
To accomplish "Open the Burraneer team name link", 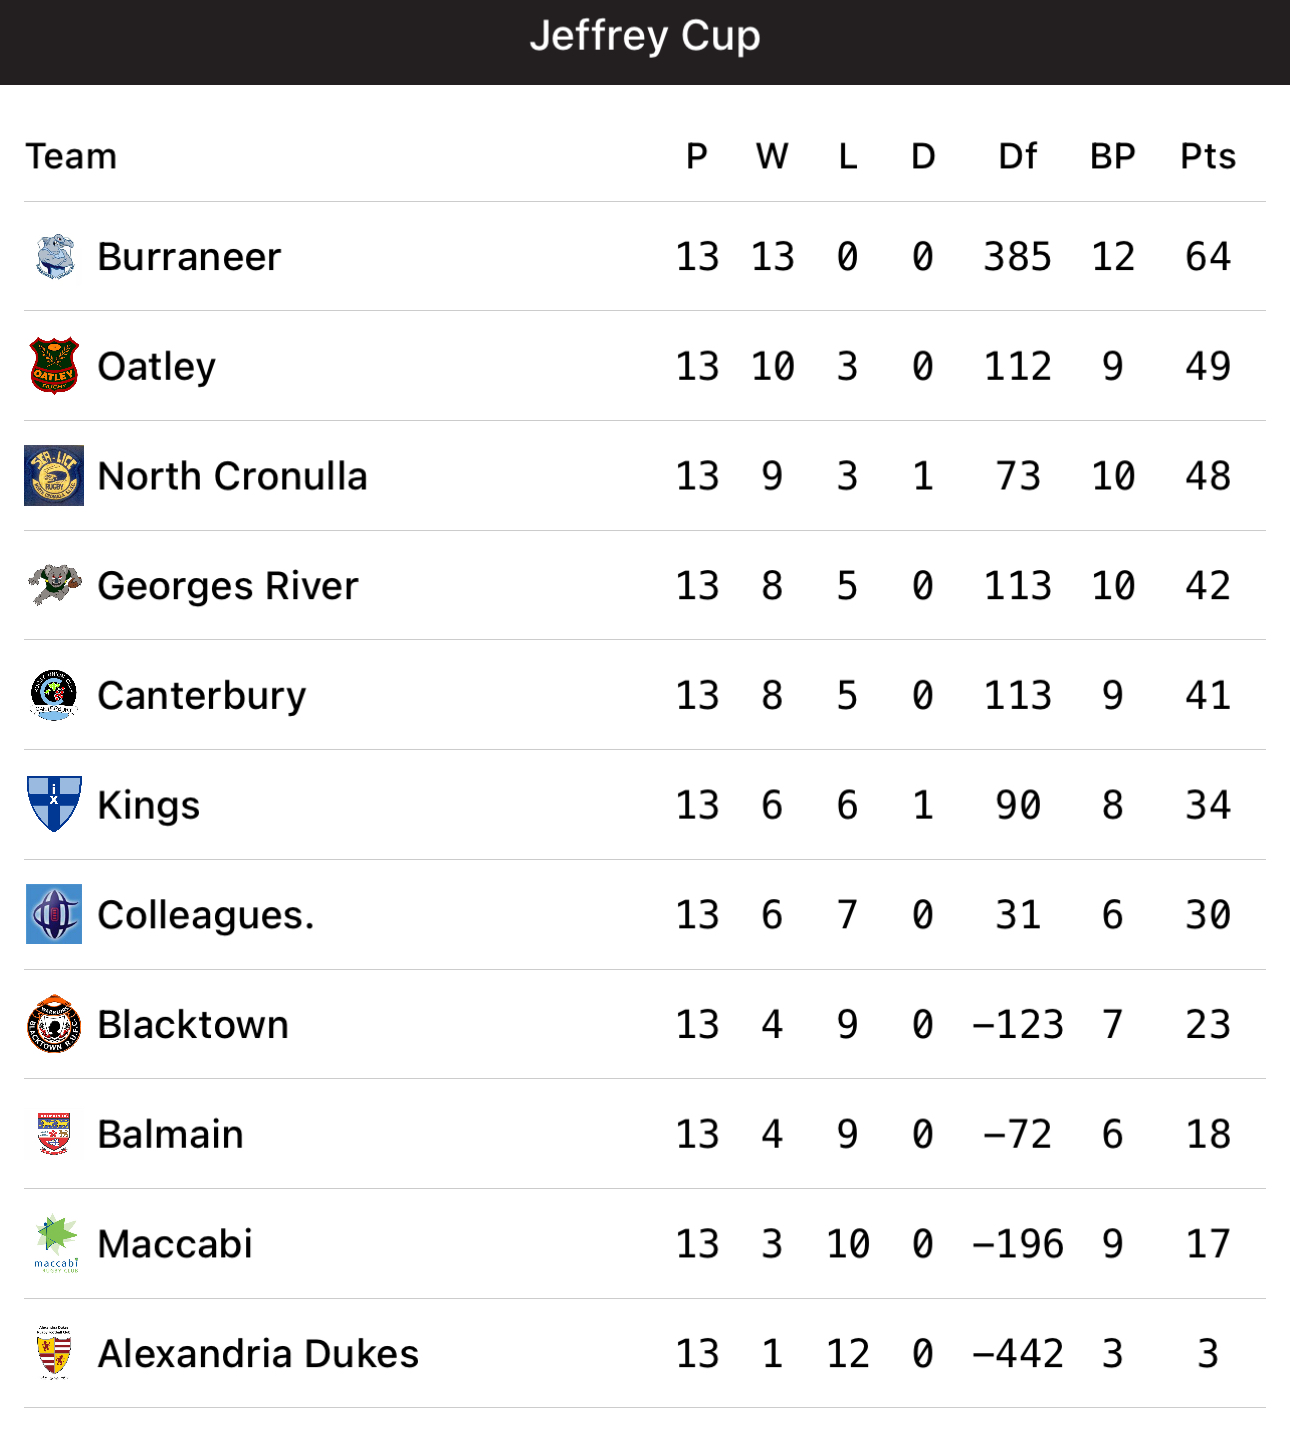I will 189,257.
